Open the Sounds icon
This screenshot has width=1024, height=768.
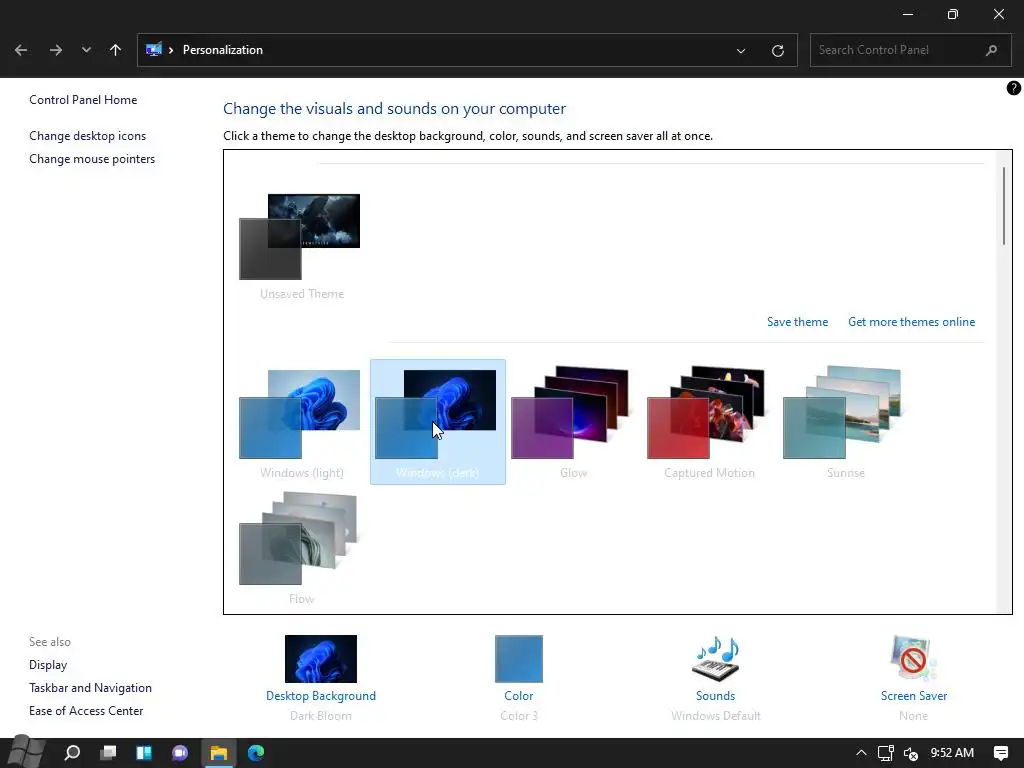click(x=715, y=659)
